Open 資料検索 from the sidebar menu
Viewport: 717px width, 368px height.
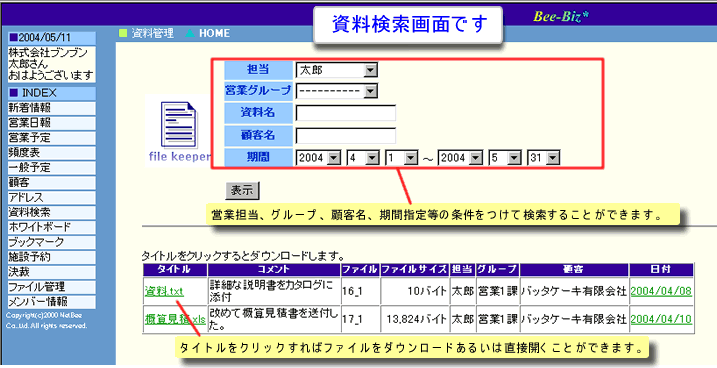click(52, 213)
